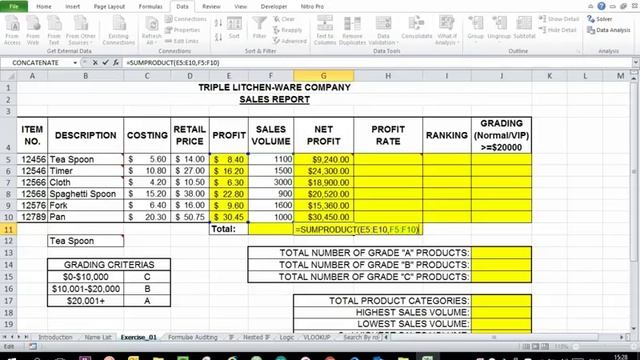Open Advanced filter options

click(290, 41)
